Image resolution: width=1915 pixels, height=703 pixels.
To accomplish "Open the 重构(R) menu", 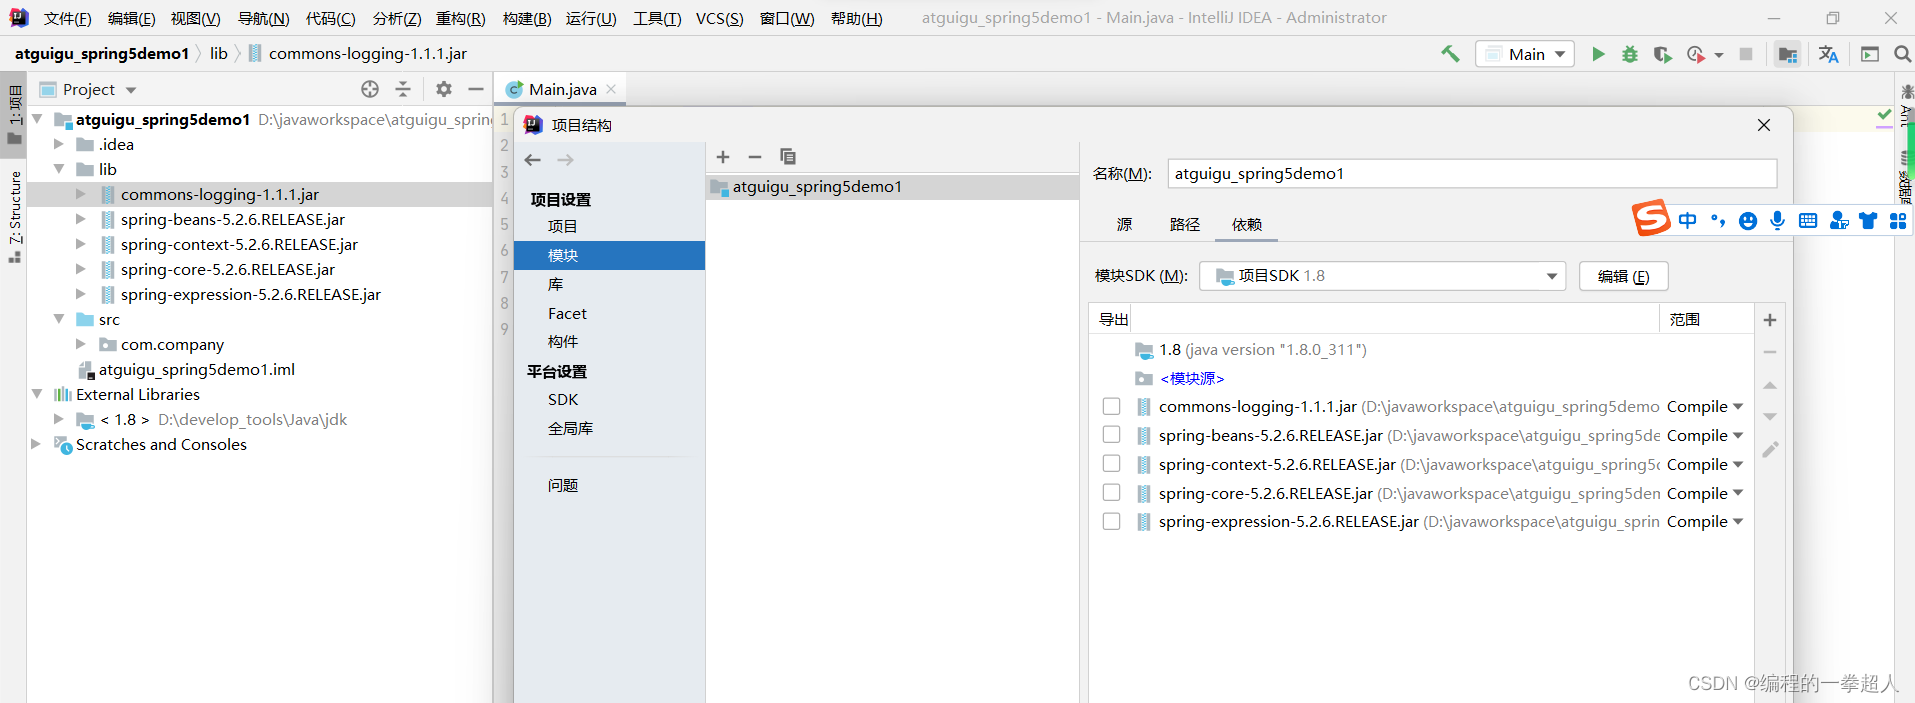I will [461, 18].
